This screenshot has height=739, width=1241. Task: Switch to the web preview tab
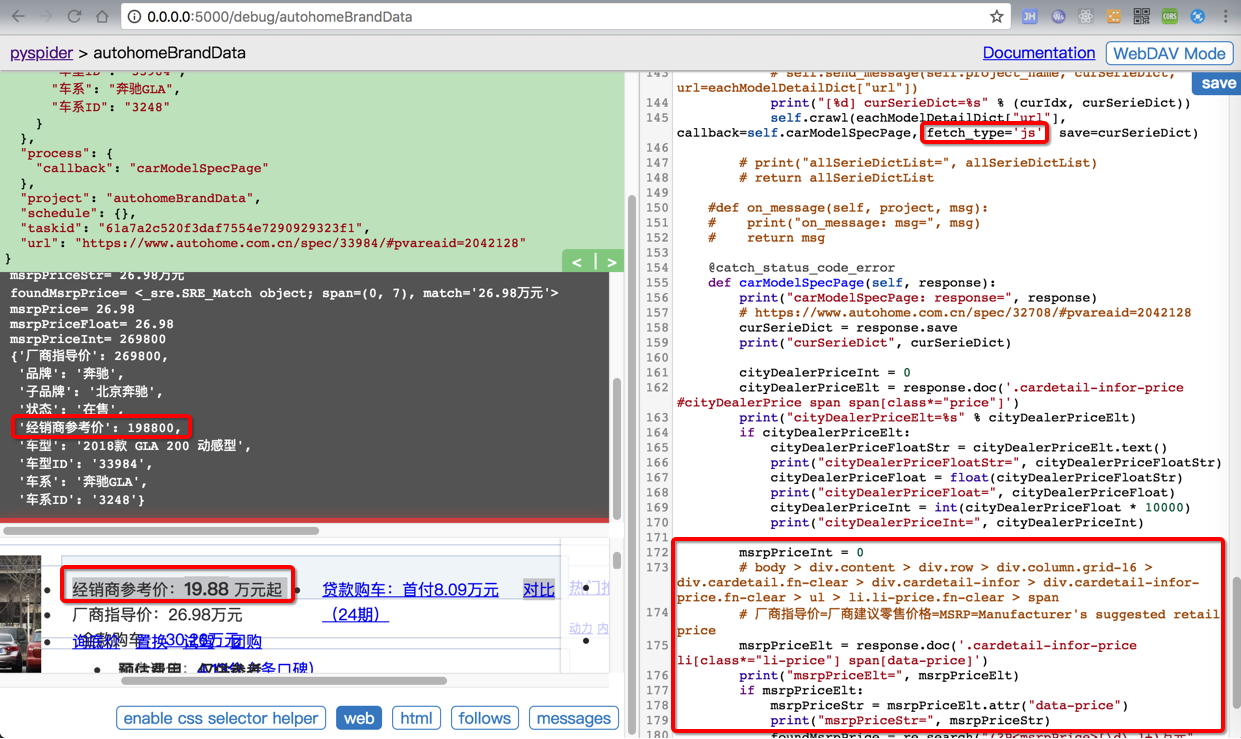tap(359, 718)
